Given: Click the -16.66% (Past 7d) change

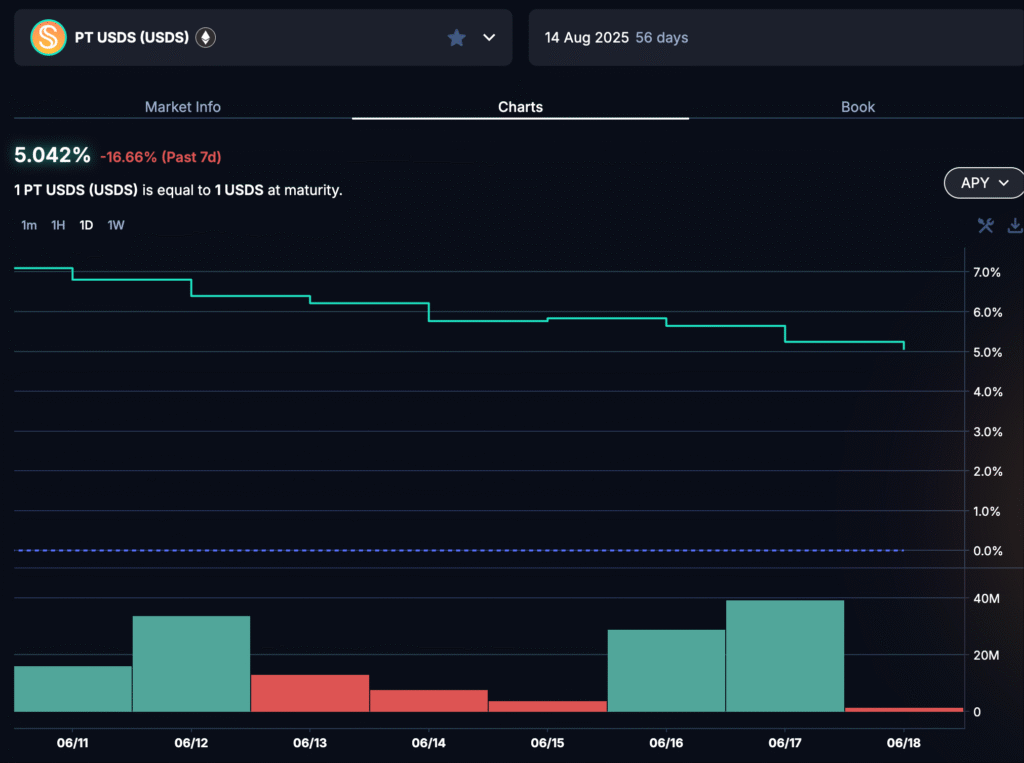Looking at the screenshot, I should pos(161,157).
